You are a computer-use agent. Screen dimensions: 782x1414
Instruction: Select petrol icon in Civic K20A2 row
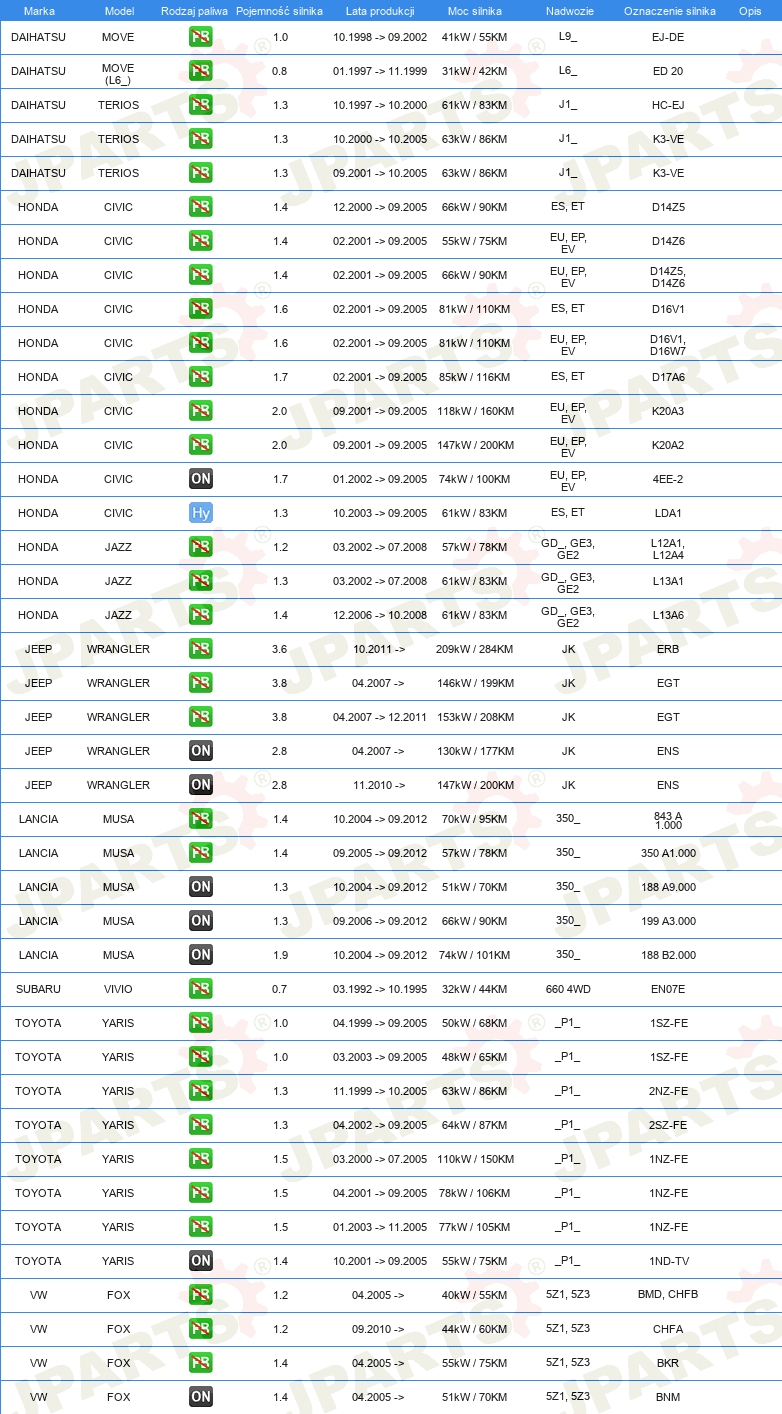click(x=201, y=445)
